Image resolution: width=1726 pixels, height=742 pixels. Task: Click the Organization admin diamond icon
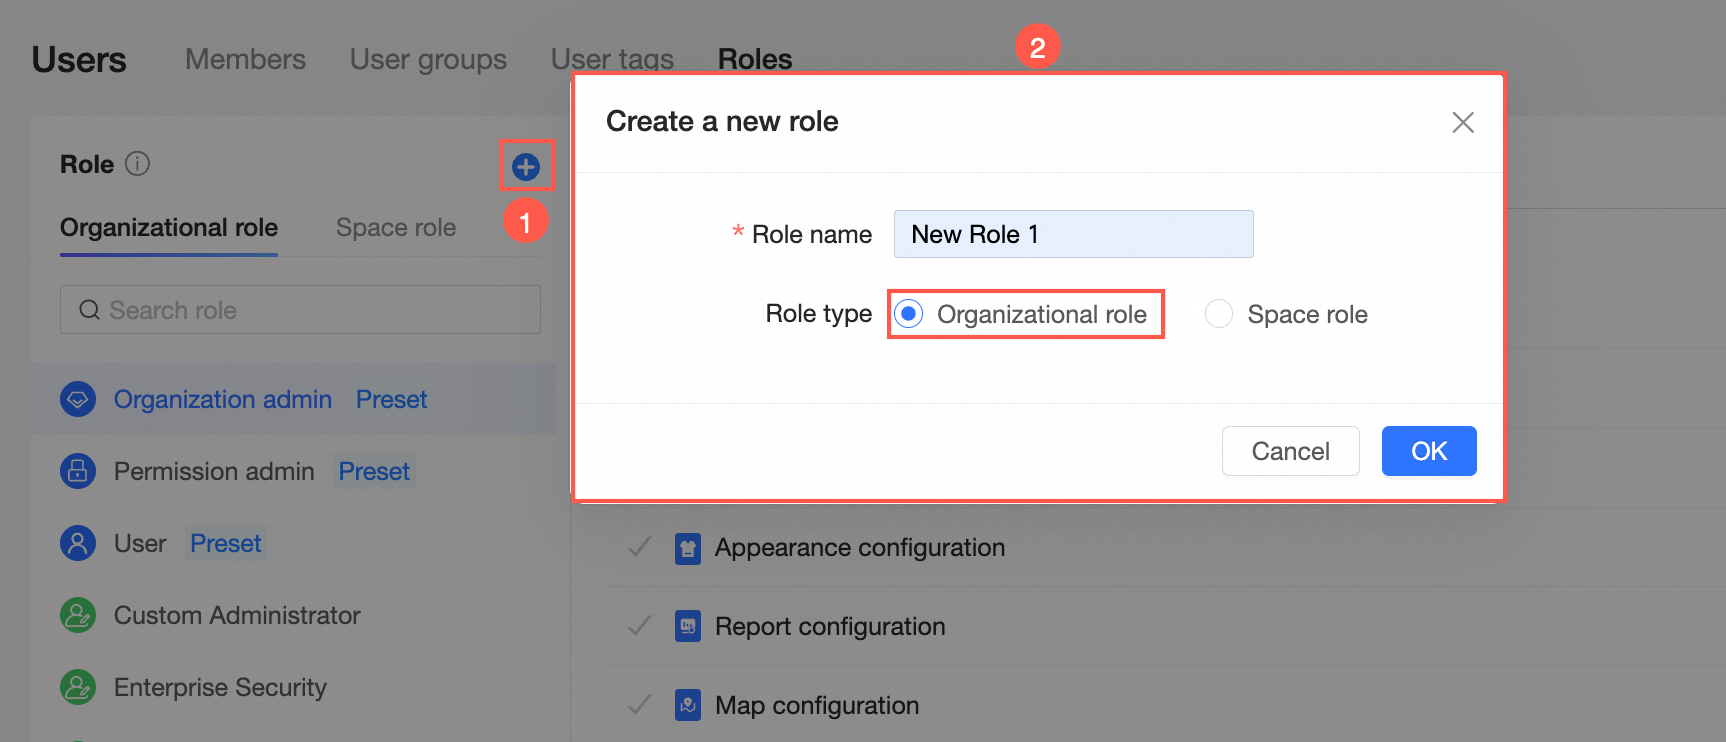click(x=78, y=400)
